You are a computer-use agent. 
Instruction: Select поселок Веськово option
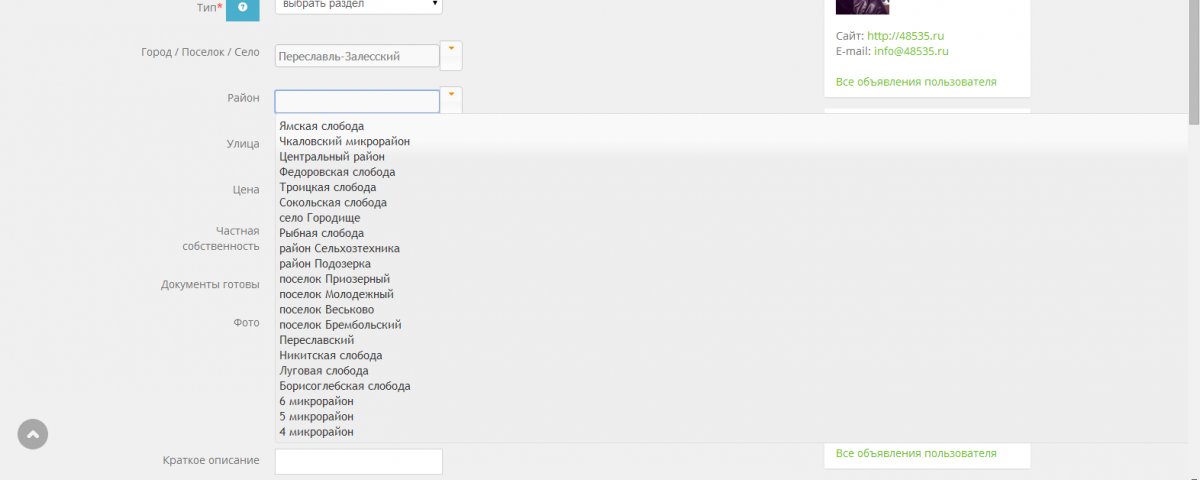point(327,310)
